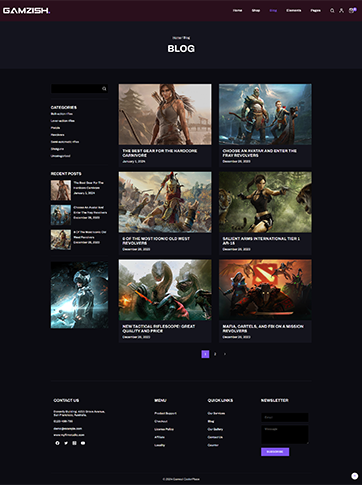Open the Elements menu item

[294, 11]
